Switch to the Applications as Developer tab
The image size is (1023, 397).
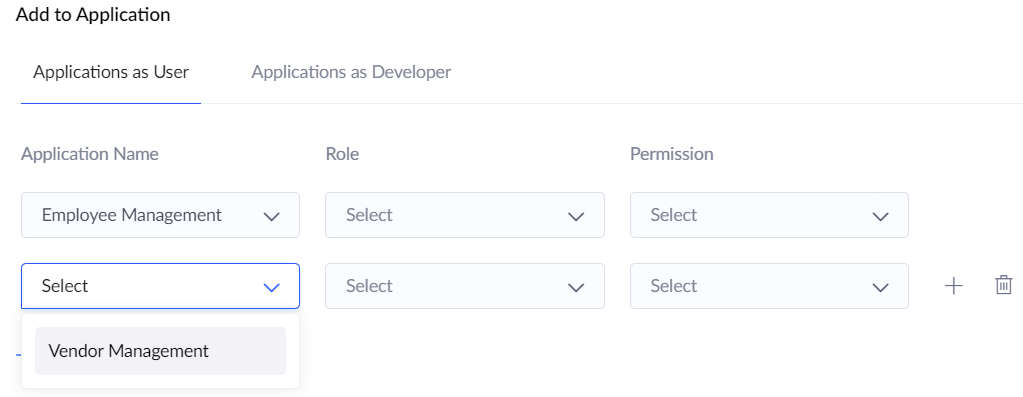coord(351,72)
